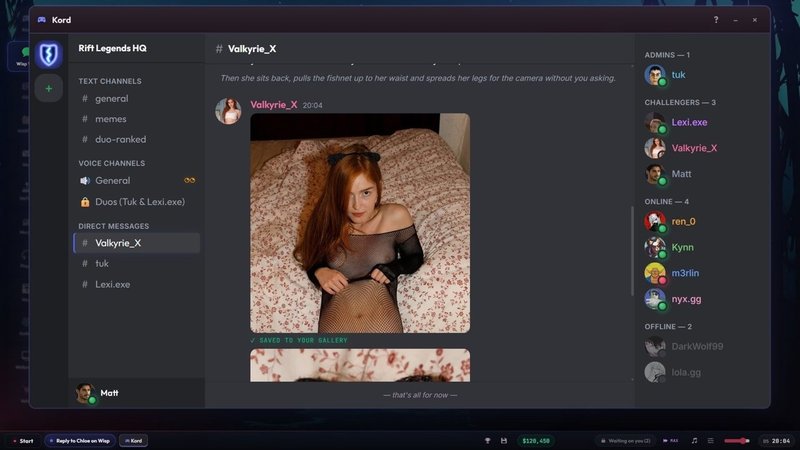Open the help question mark icon
Screen dimensions: 800x450
[716, 20]
